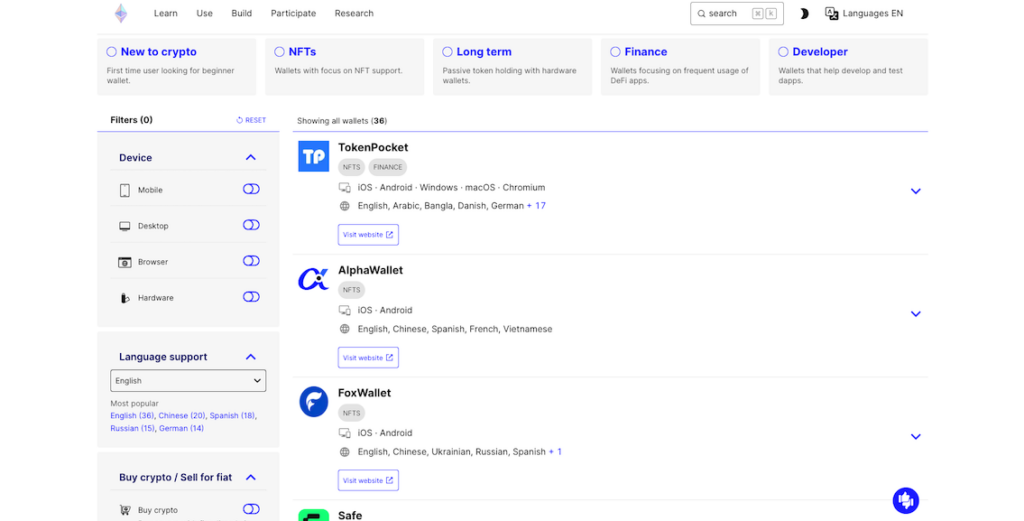Open the Build menu
Screen dimensions: 1024x521
pos(242,13)
